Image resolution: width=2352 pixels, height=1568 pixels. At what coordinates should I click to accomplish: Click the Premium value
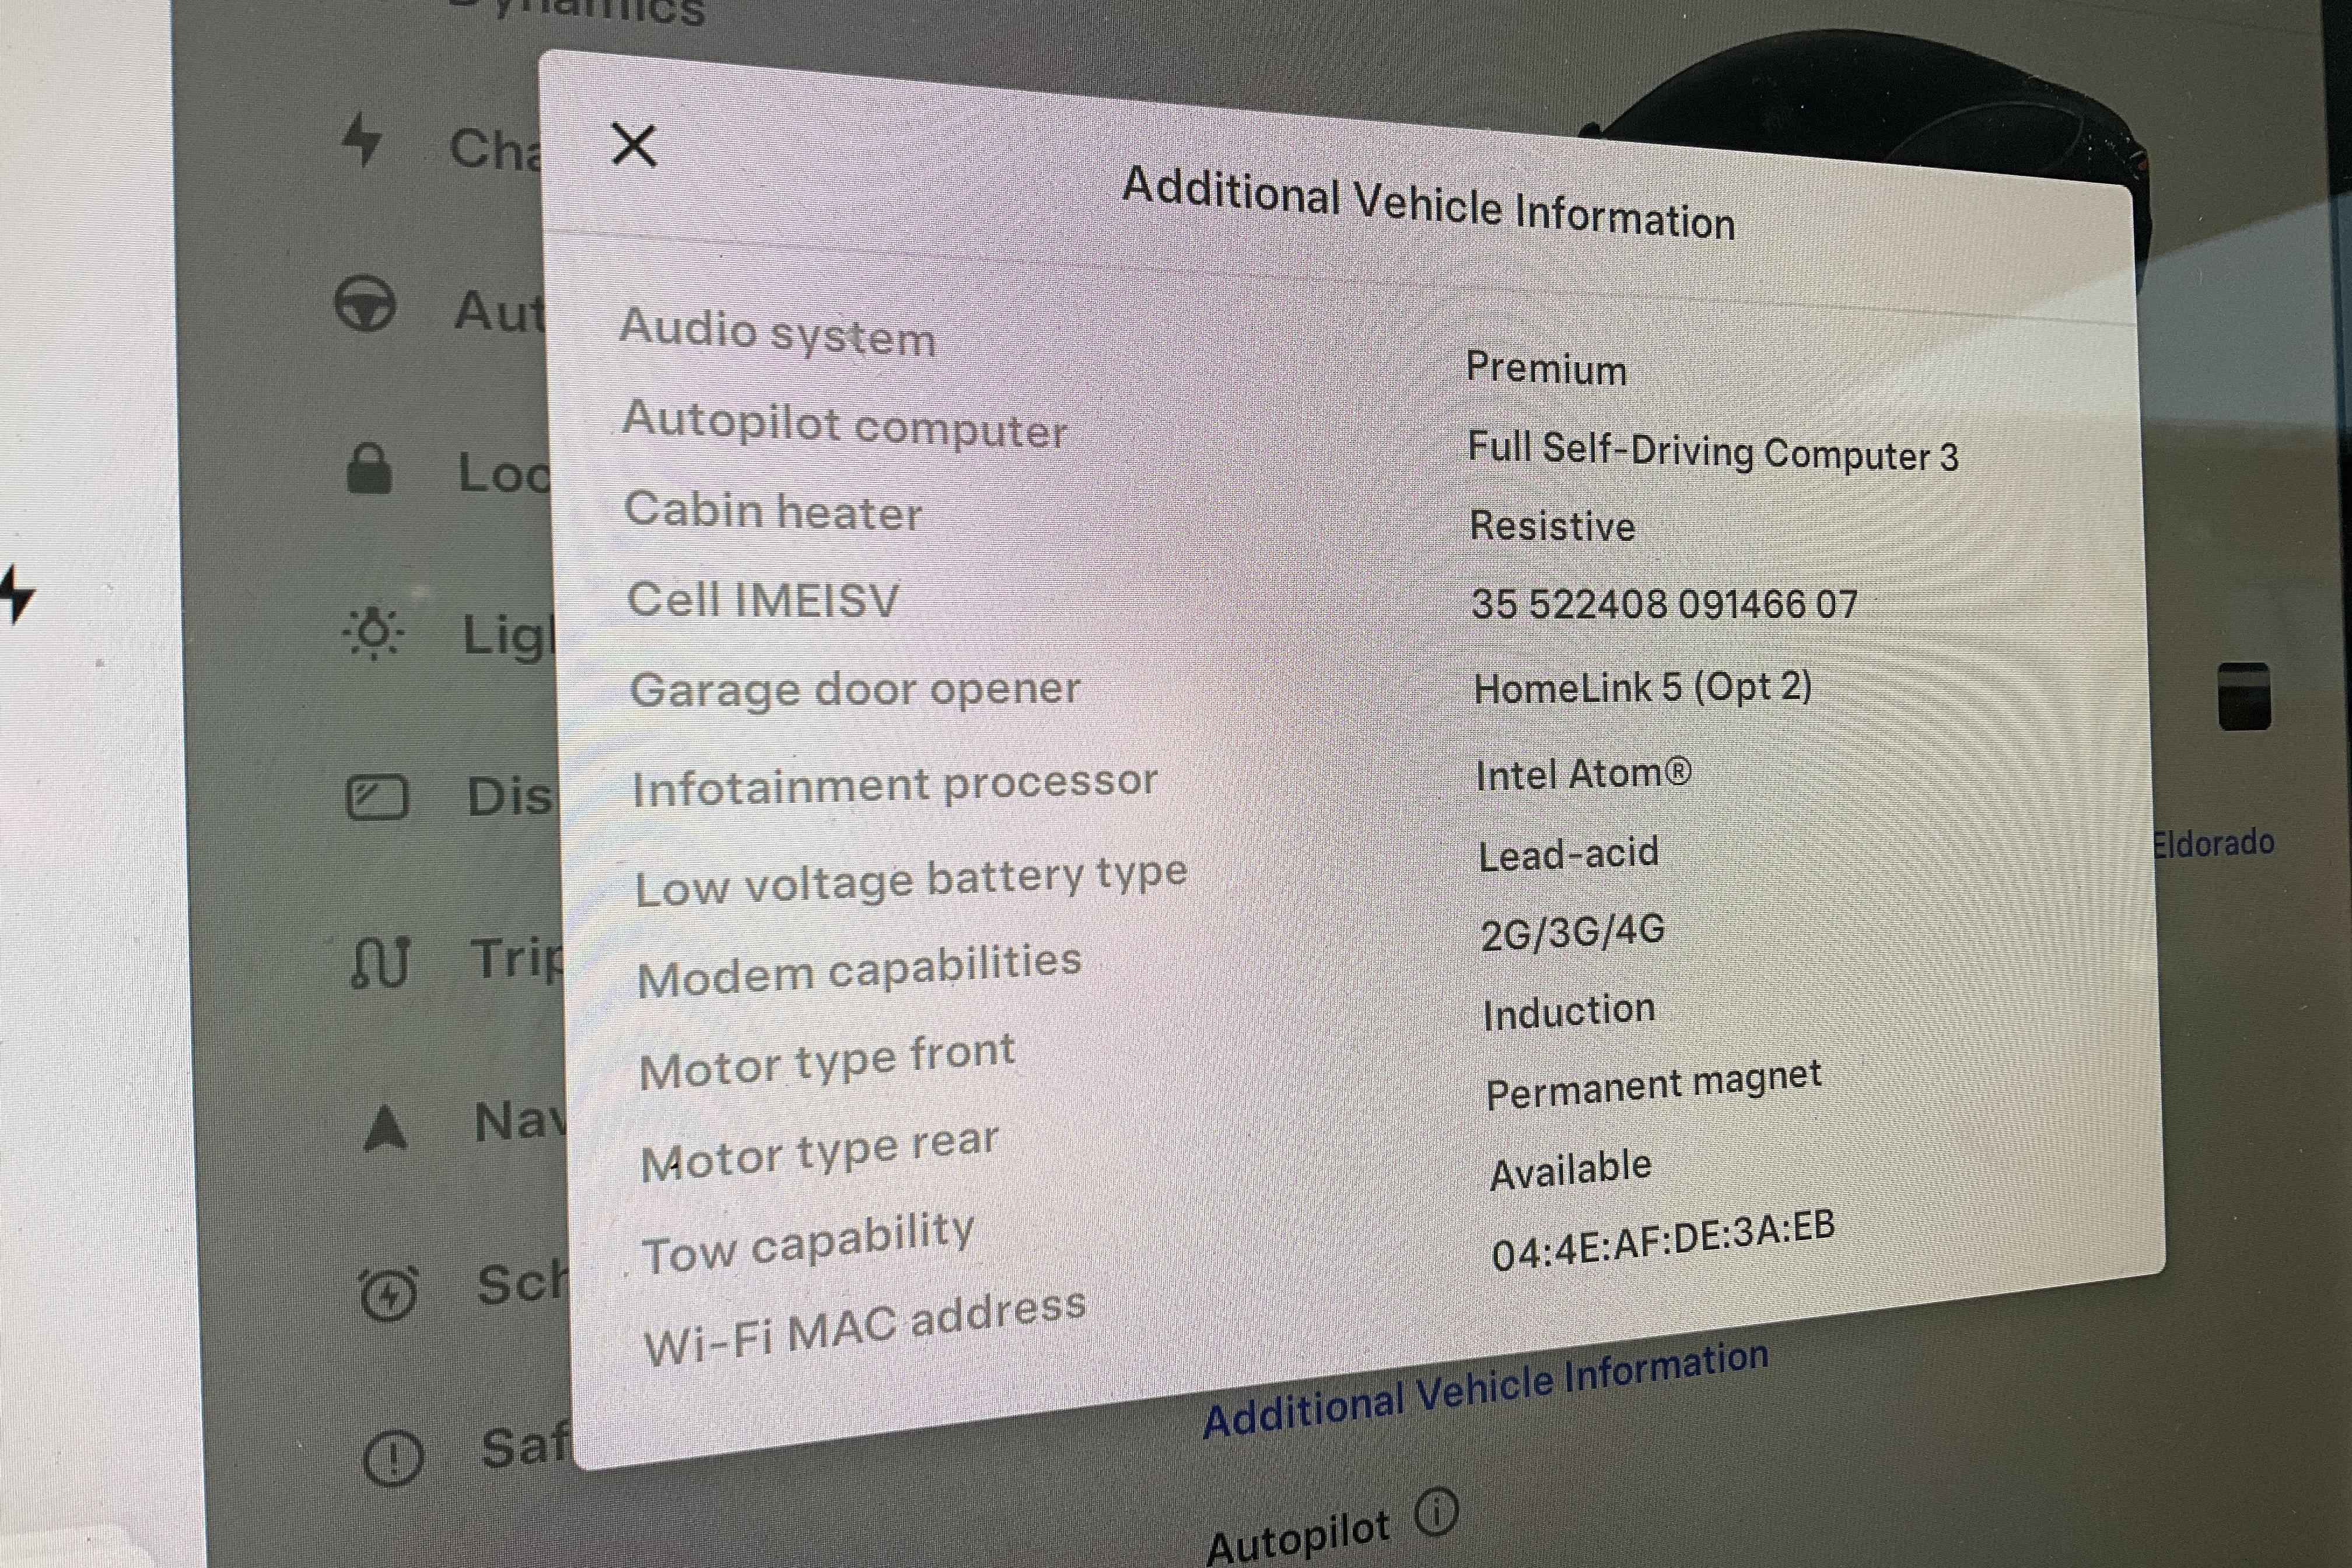pos(1546,369)
